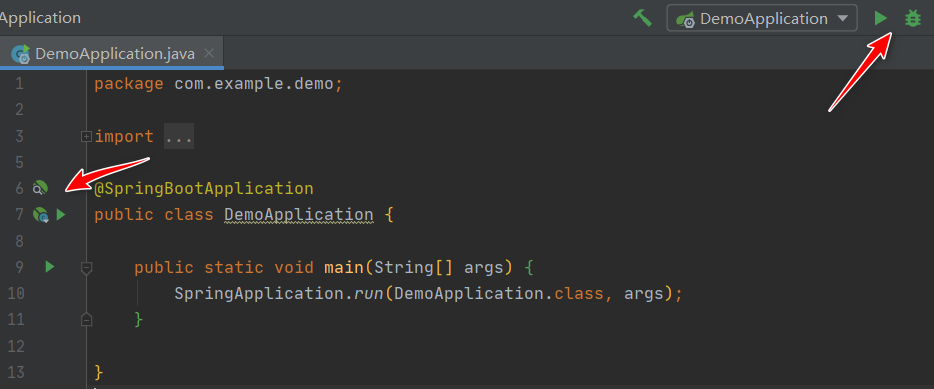Click the String[] parameter type on line 9
This screenshot has width=934, height=389.
pyautogui.click(x=413, y=267)
